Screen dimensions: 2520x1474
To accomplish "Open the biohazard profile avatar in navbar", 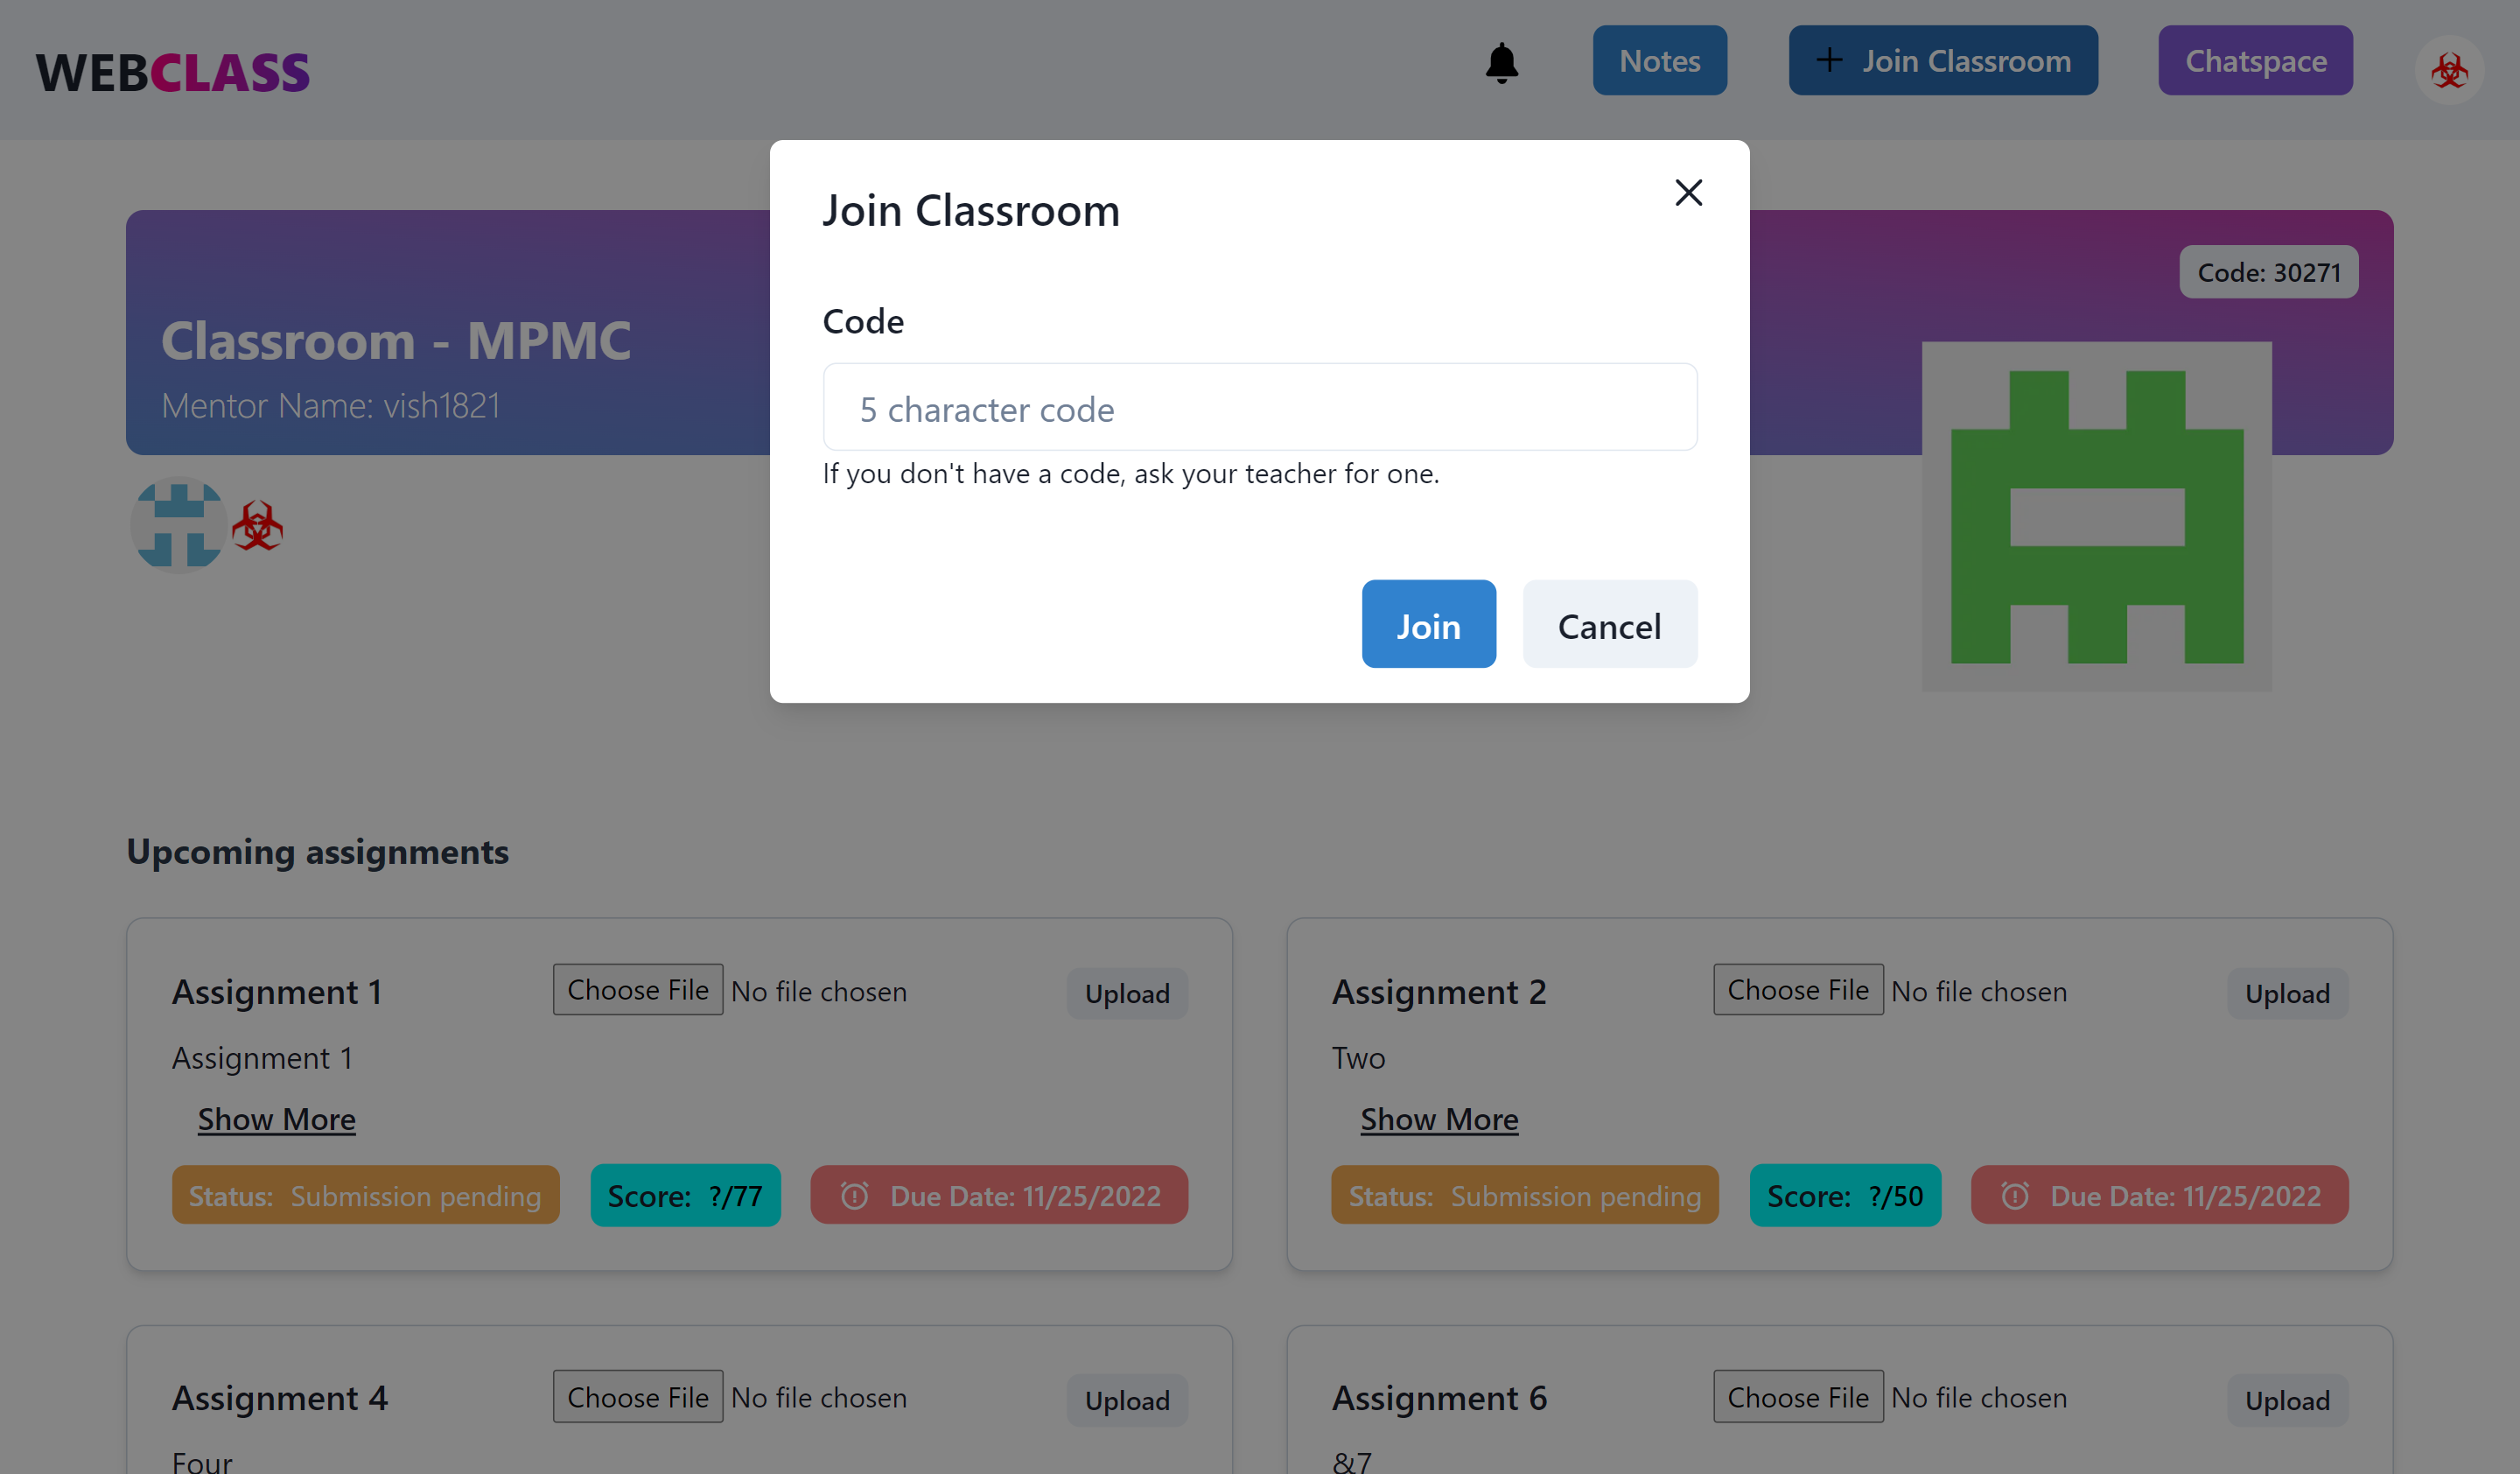I will [x=2448, y=70].
